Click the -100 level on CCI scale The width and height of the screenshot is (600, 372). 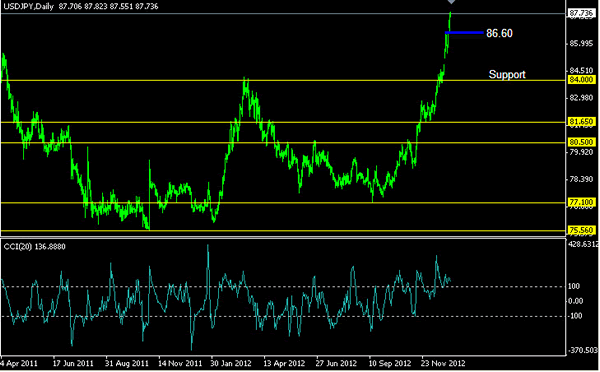[575, 316]
